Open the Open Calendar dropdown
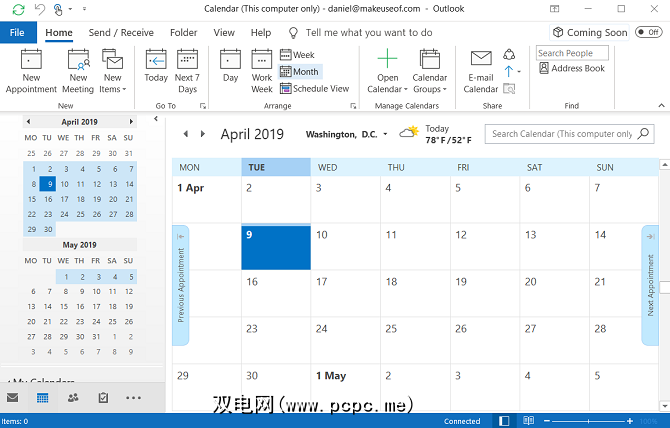Screen dimensions: 670x428 (x=388, y=71)
